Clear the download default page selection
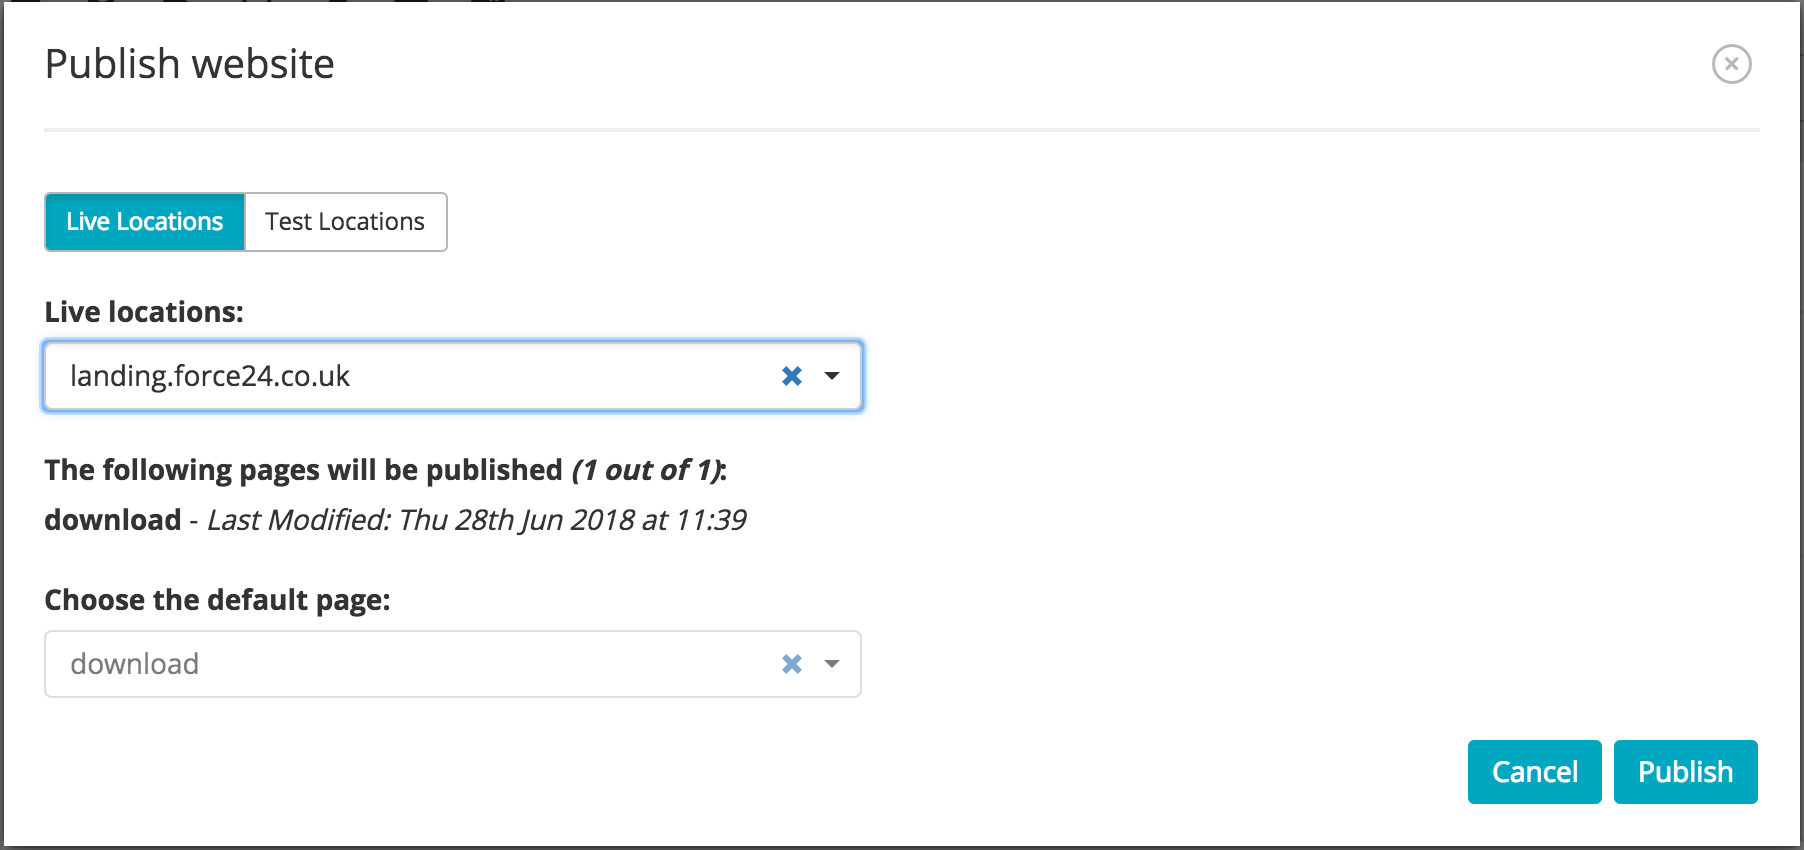The width and height of the screenshot is (1804, 850). (x=791, y=664)
